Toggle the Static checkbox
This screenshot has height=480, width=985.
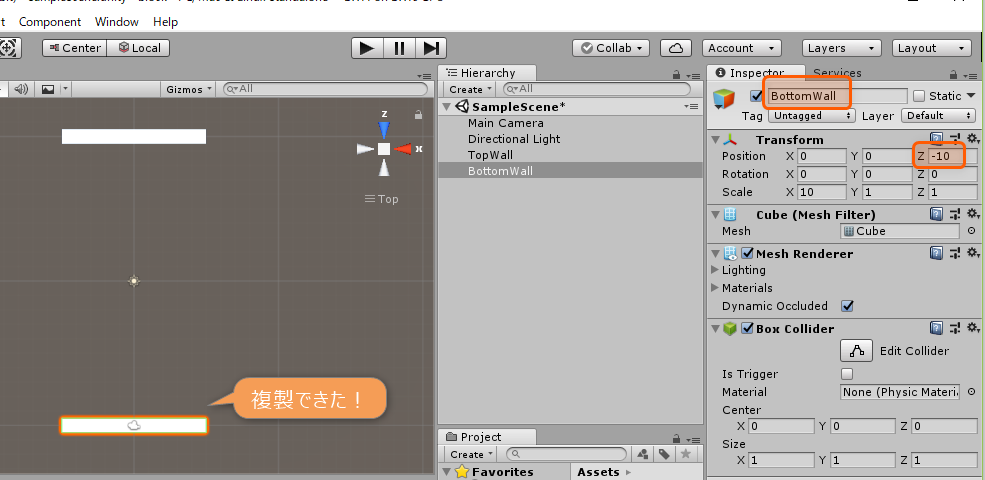coord(919,96)
